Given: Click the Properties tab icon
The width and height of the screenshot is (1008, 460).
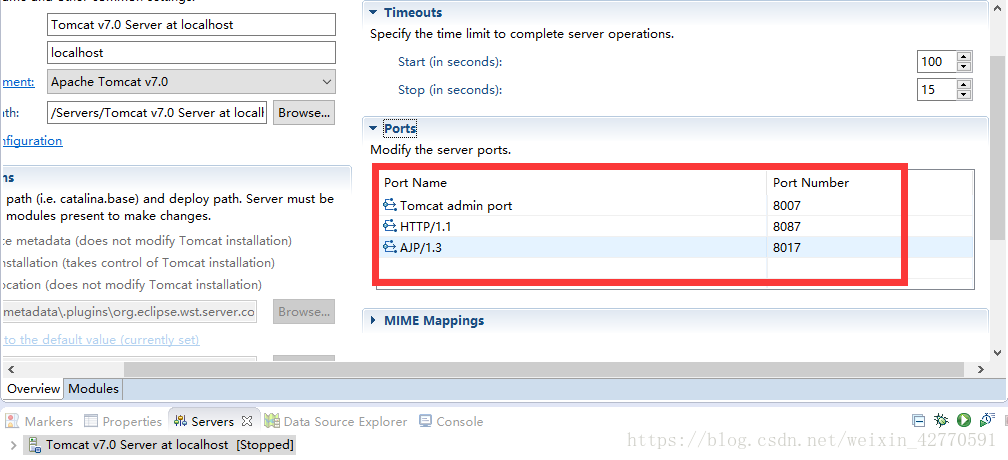Looking at the screenshot, I should point(91,421).
